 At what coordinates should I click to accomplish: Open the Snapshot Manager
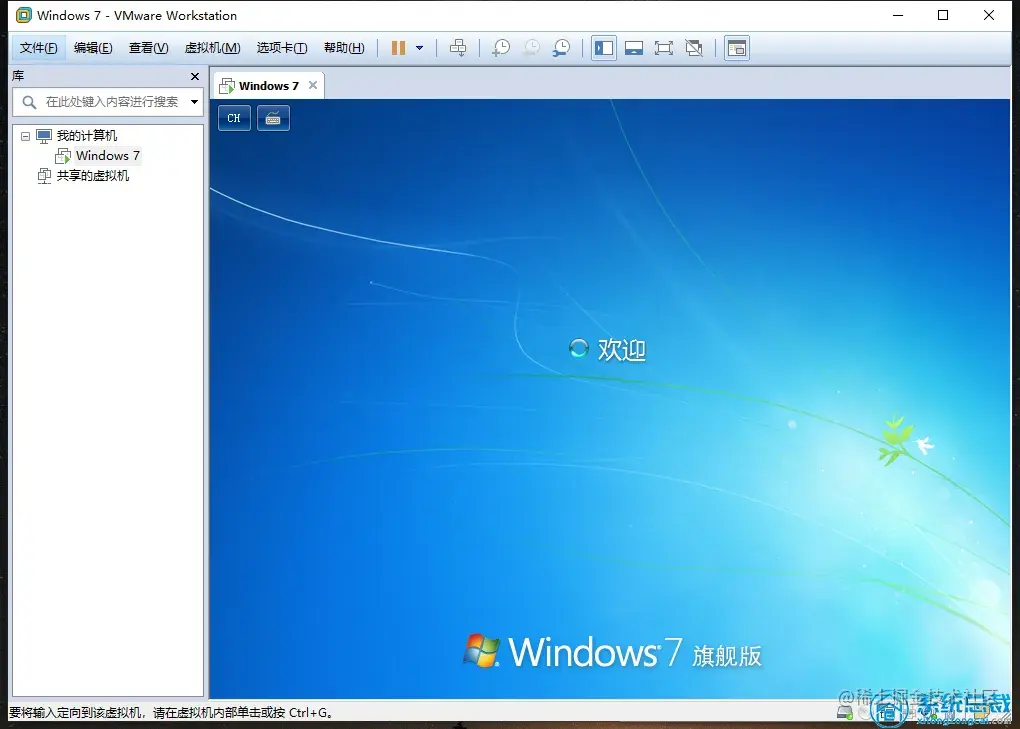point(562,47)
